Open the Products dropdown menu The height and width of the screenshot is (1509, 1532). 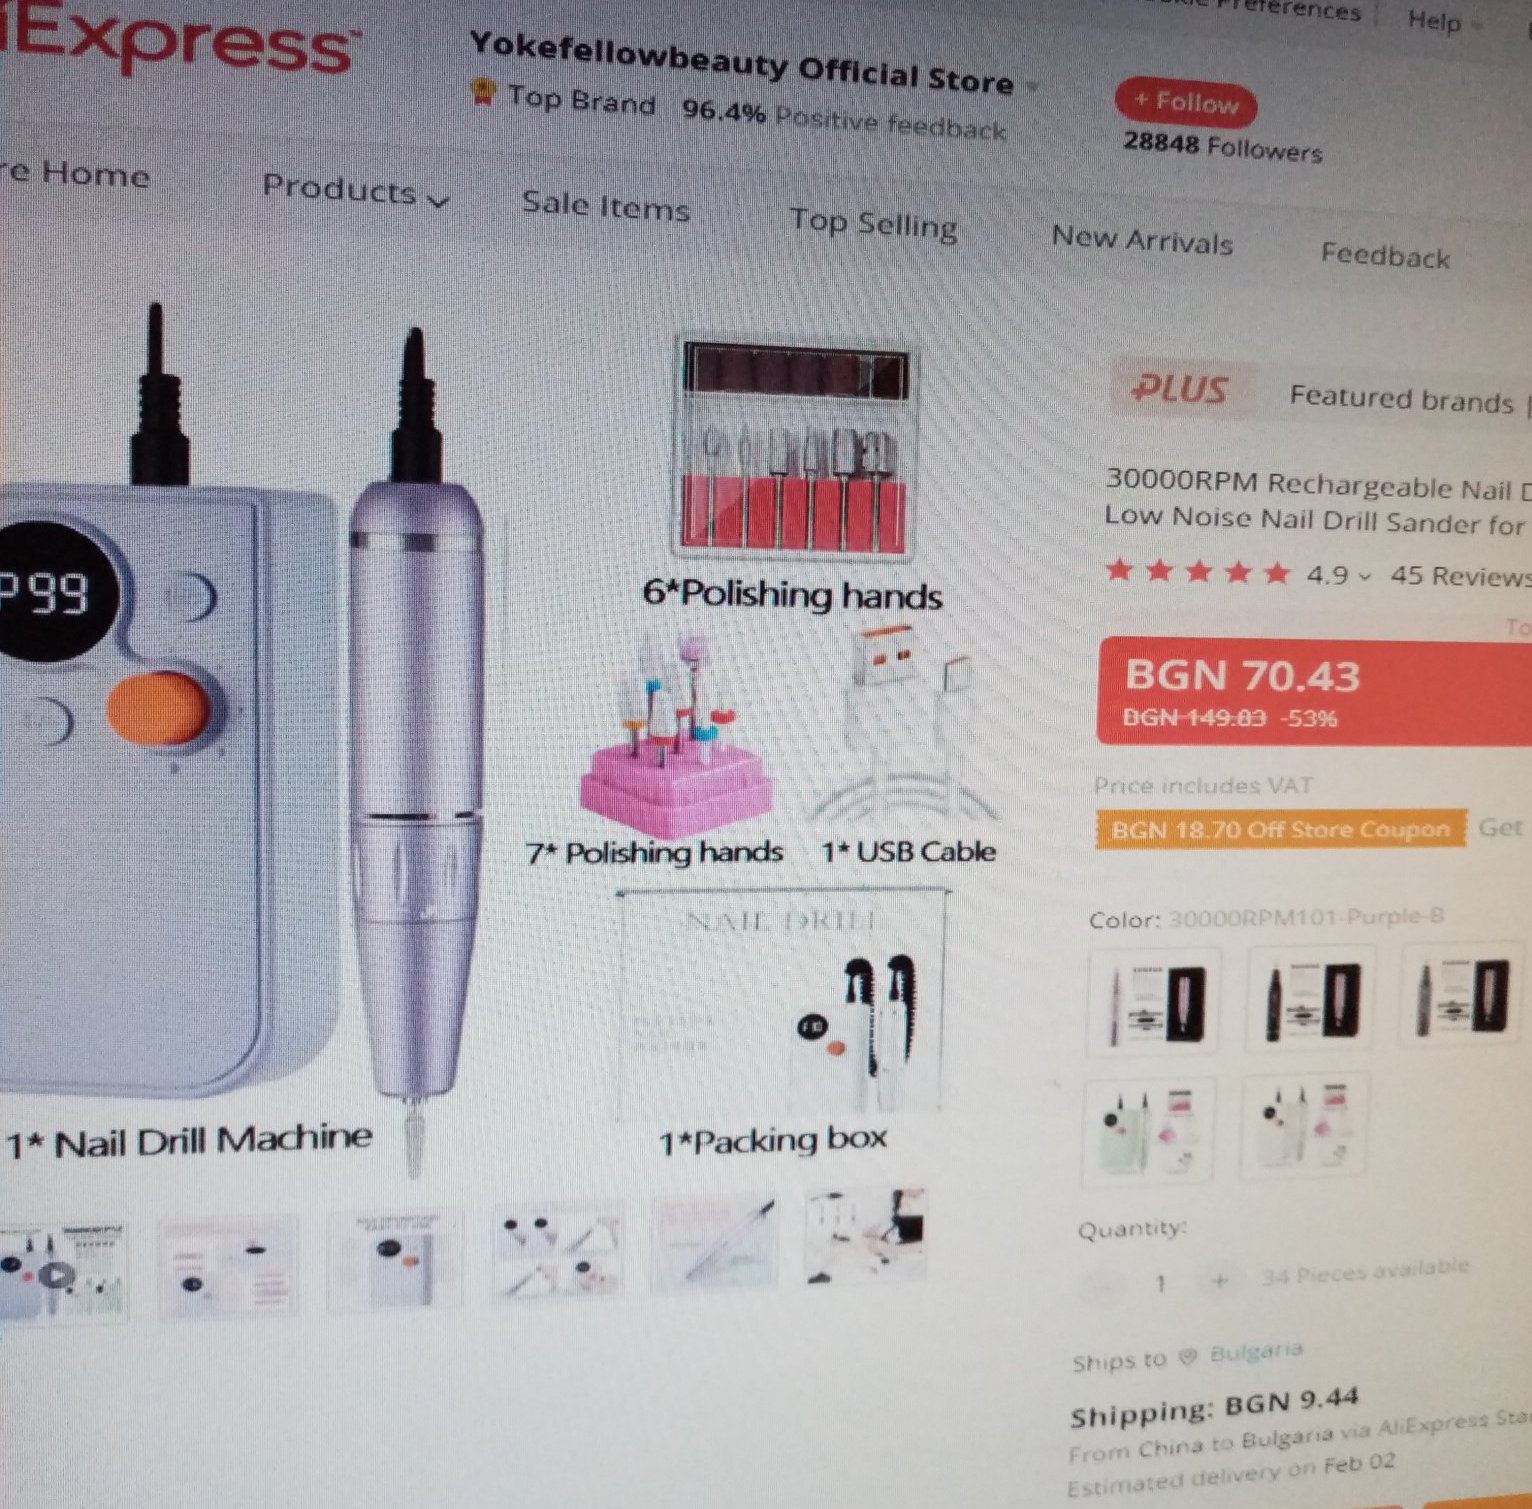tap(355, 191)
